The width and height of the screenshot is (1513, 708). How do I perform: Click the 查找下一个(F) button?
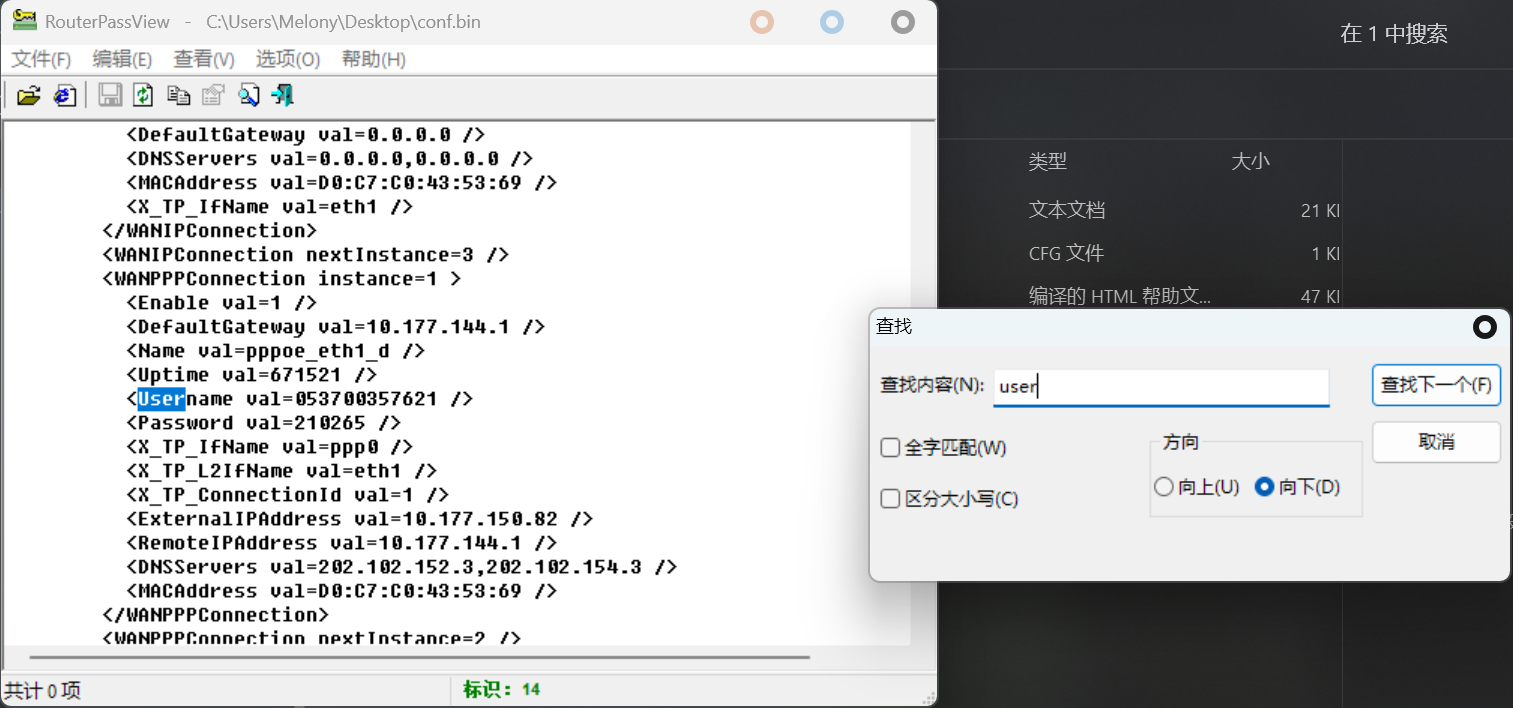[x=1436, y=385]
